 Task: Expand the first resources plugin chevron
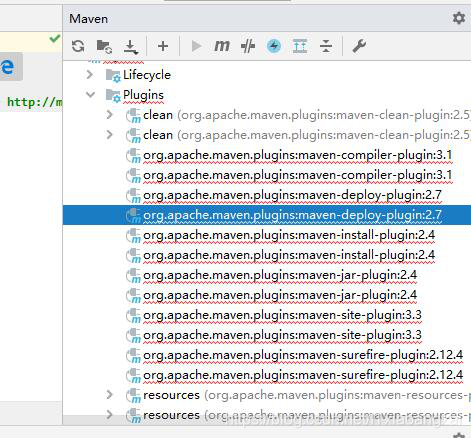109,395
